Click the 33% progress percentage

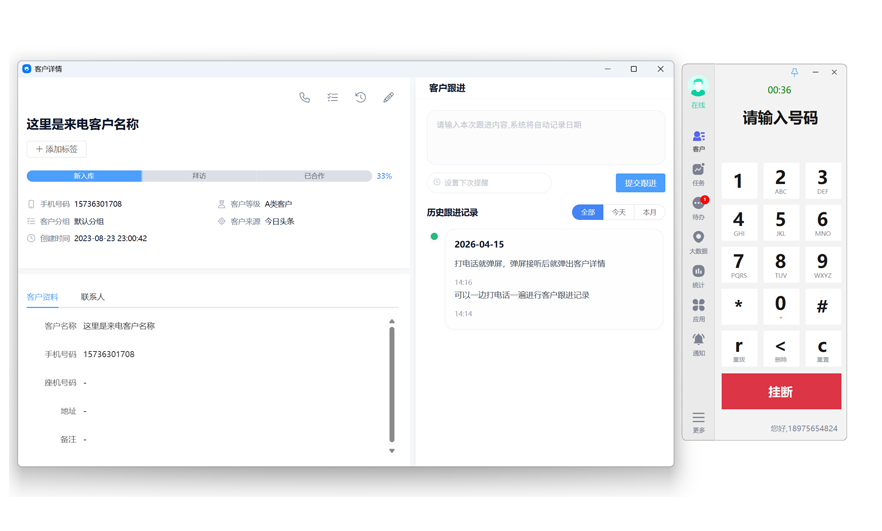tap(384, 176)
